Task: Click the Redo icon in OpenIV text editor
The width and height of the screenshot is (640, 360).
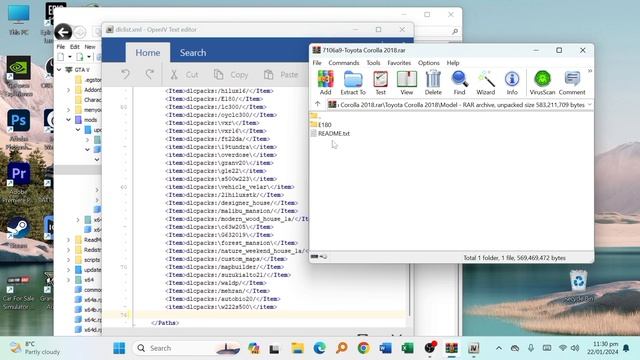Action: click(x=150, y=74)
